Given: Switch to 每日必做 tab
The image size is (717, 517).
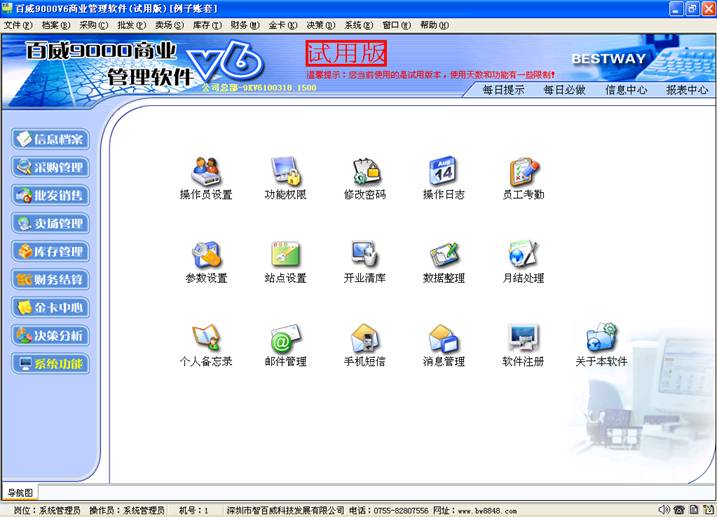Looking at the screenshot, I should 564,90.
